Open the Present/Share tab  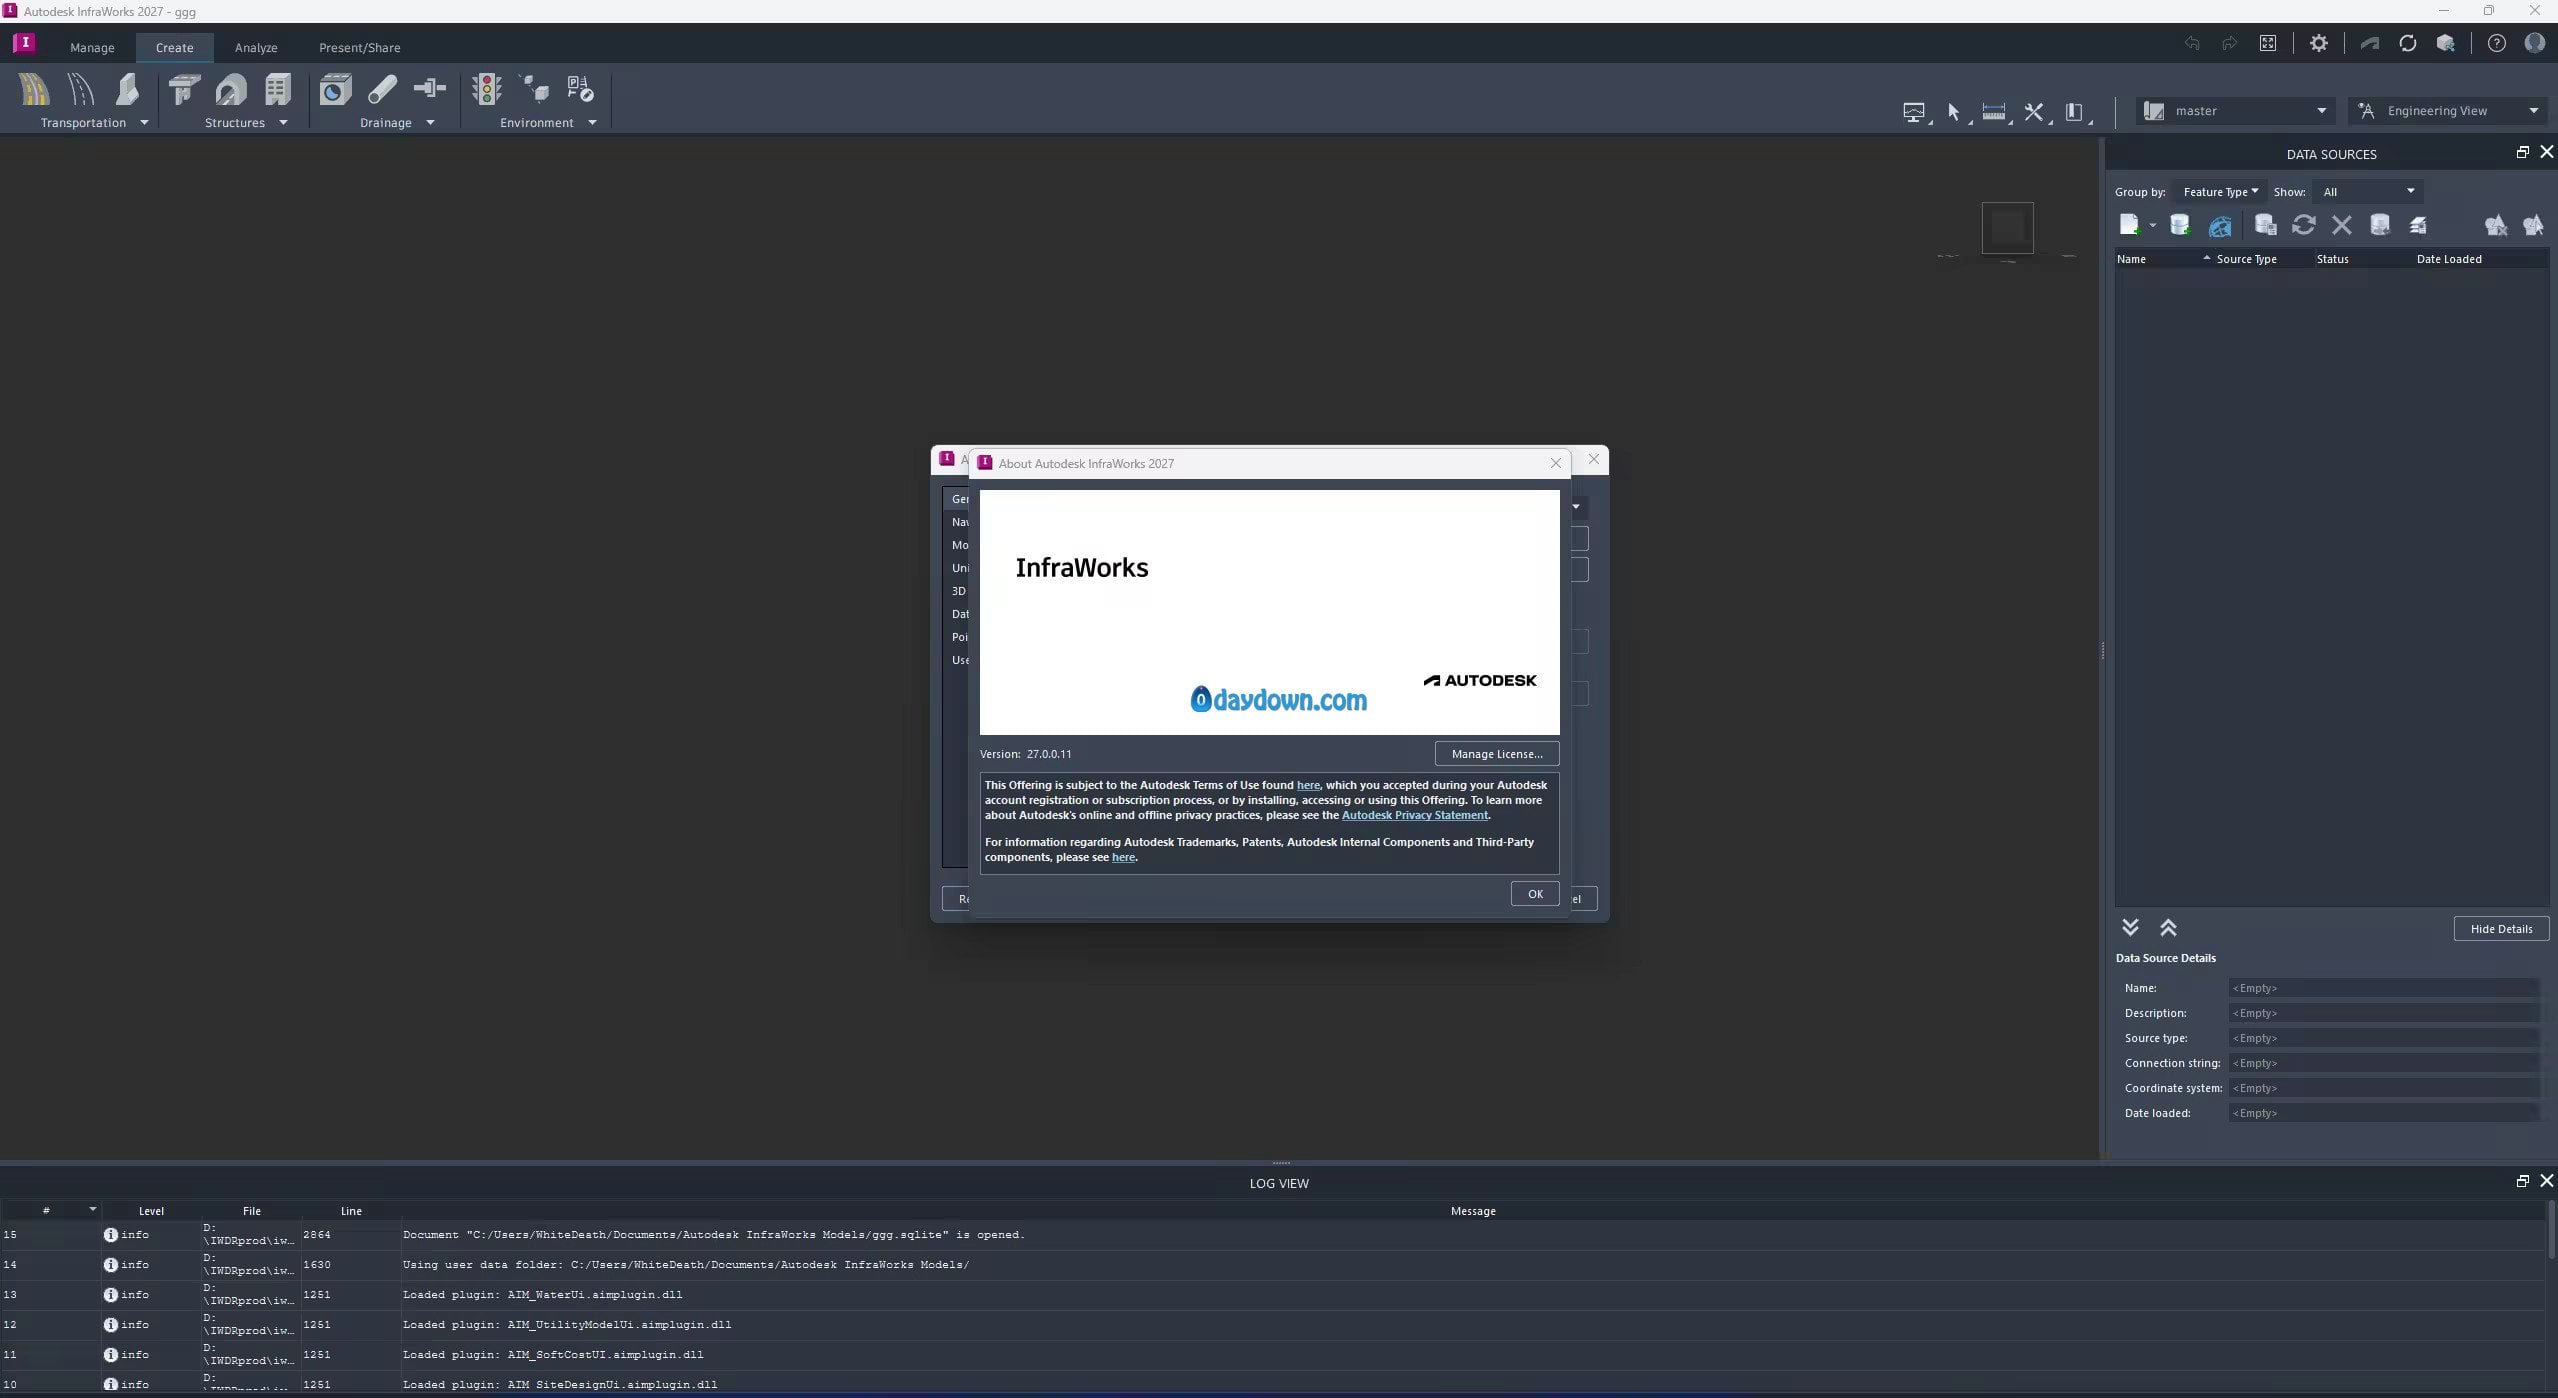[x=359, y=48]
